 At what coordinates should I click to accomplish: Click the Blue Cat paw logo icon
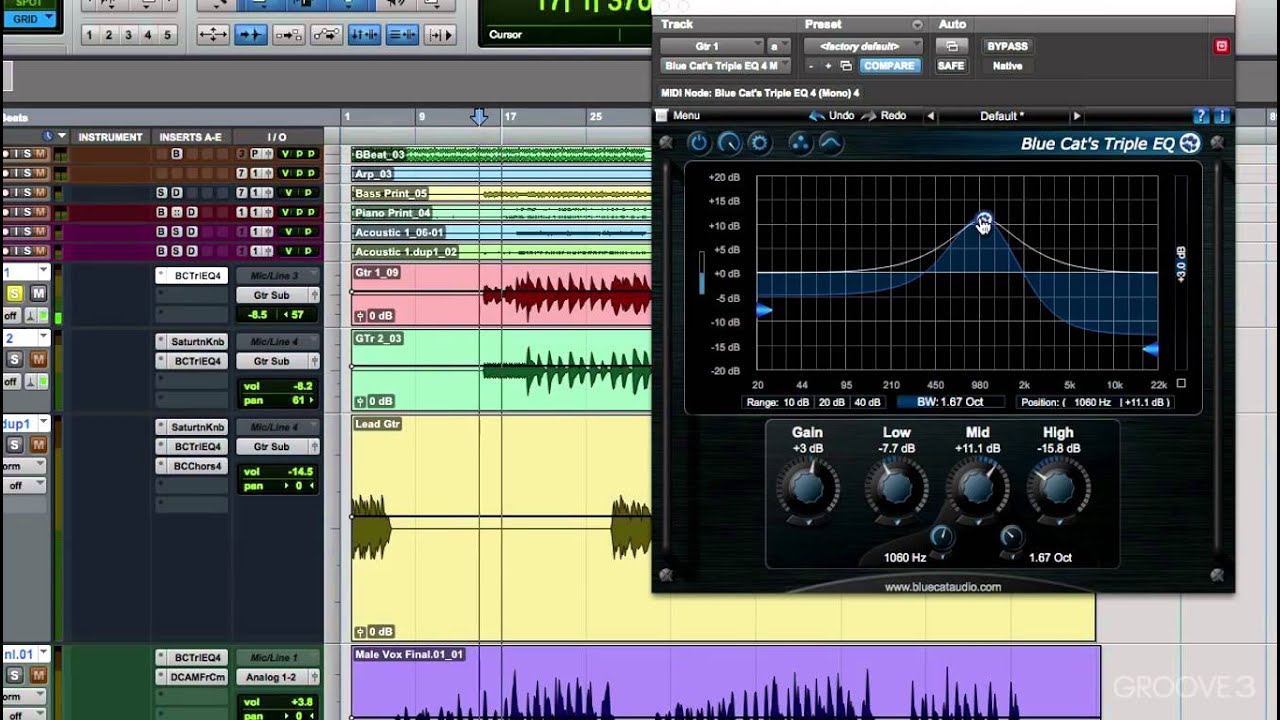[x=1189, y=143]
